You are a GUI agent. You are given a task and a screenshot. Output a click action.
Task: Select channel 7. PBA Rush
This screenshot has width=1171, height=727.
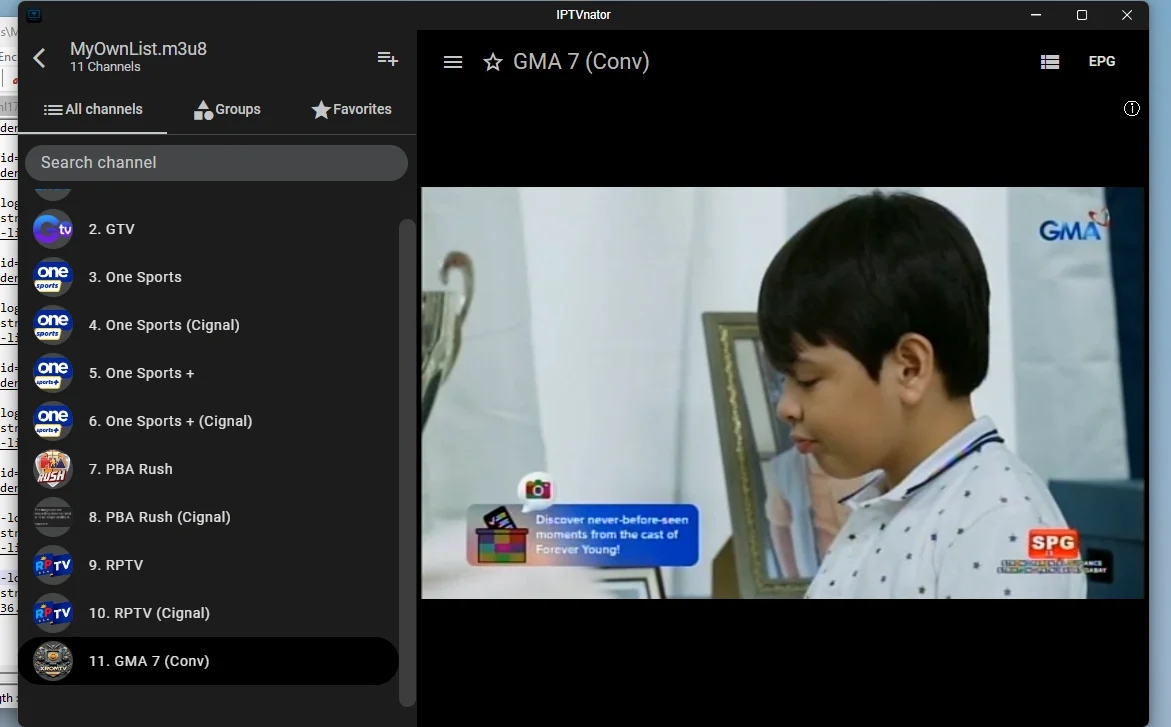click(x=209, y=469)
